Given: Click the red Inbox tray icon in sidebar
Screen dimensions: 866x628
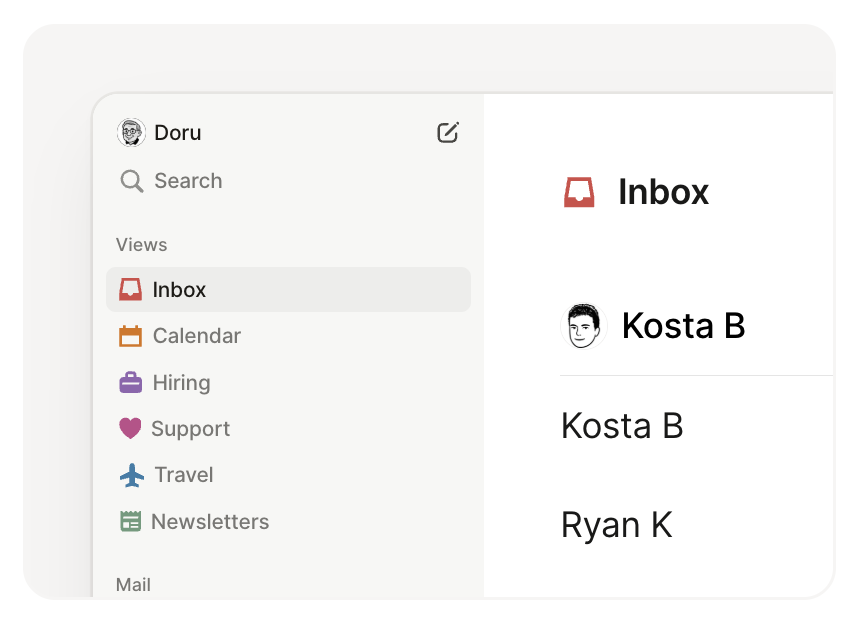Looking at the screenshot, I should coord(130,289).
